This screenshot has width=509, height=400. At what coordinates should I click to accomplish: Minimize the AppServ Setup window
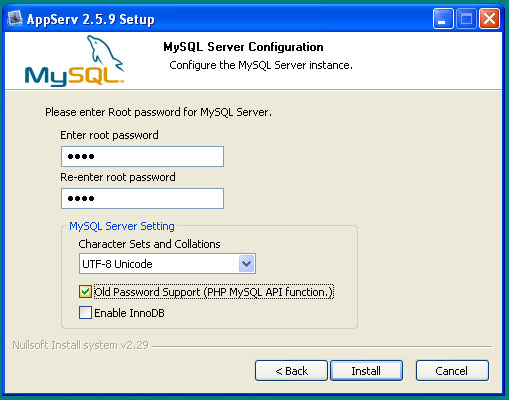tap(443, 19)
